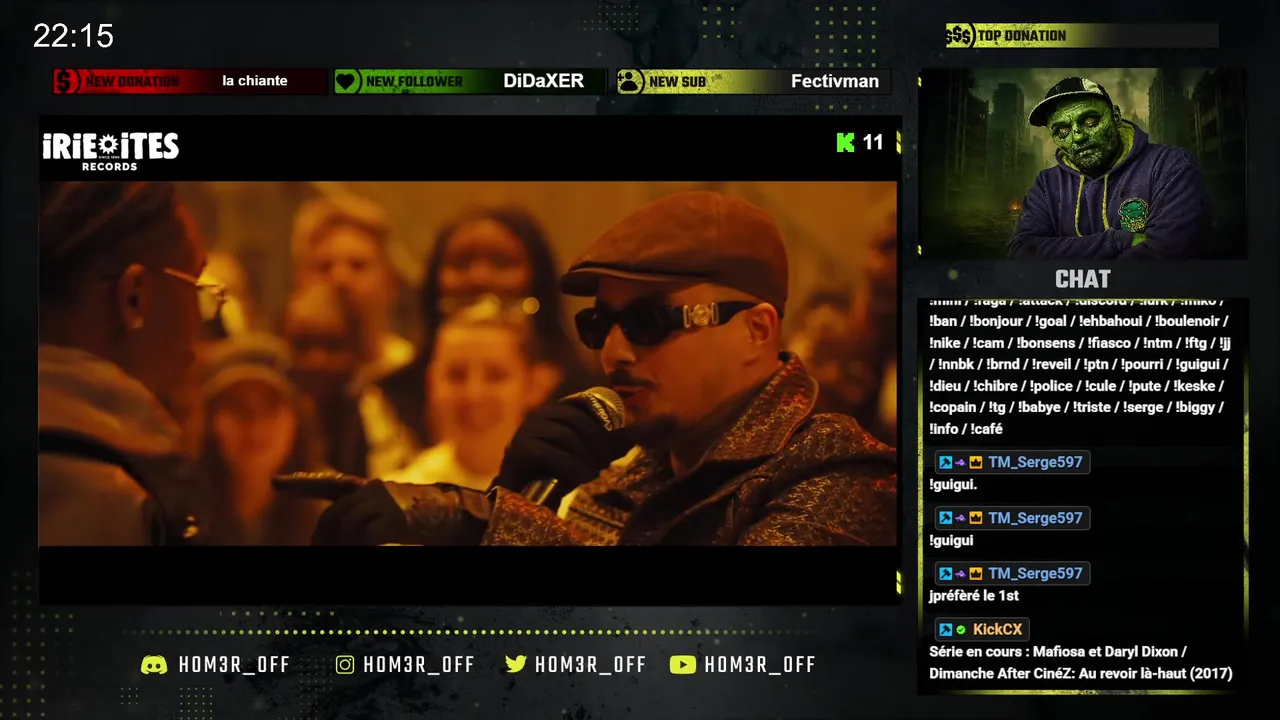Click the !police command in chat
Screen dimensions: 1280x720
1050,386
